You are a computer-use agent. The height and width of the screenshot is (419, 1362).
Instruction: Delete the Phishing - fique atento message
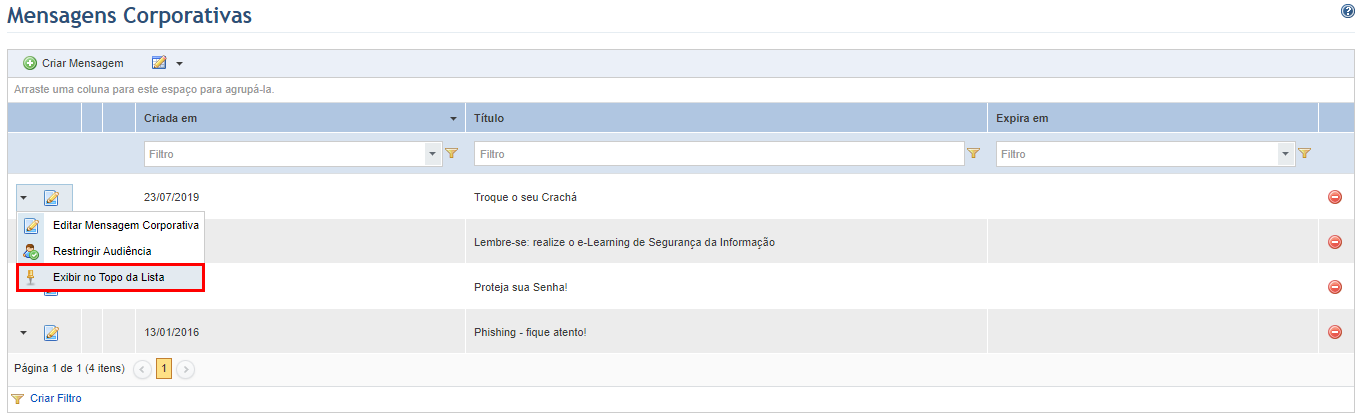click(1334, 332)
